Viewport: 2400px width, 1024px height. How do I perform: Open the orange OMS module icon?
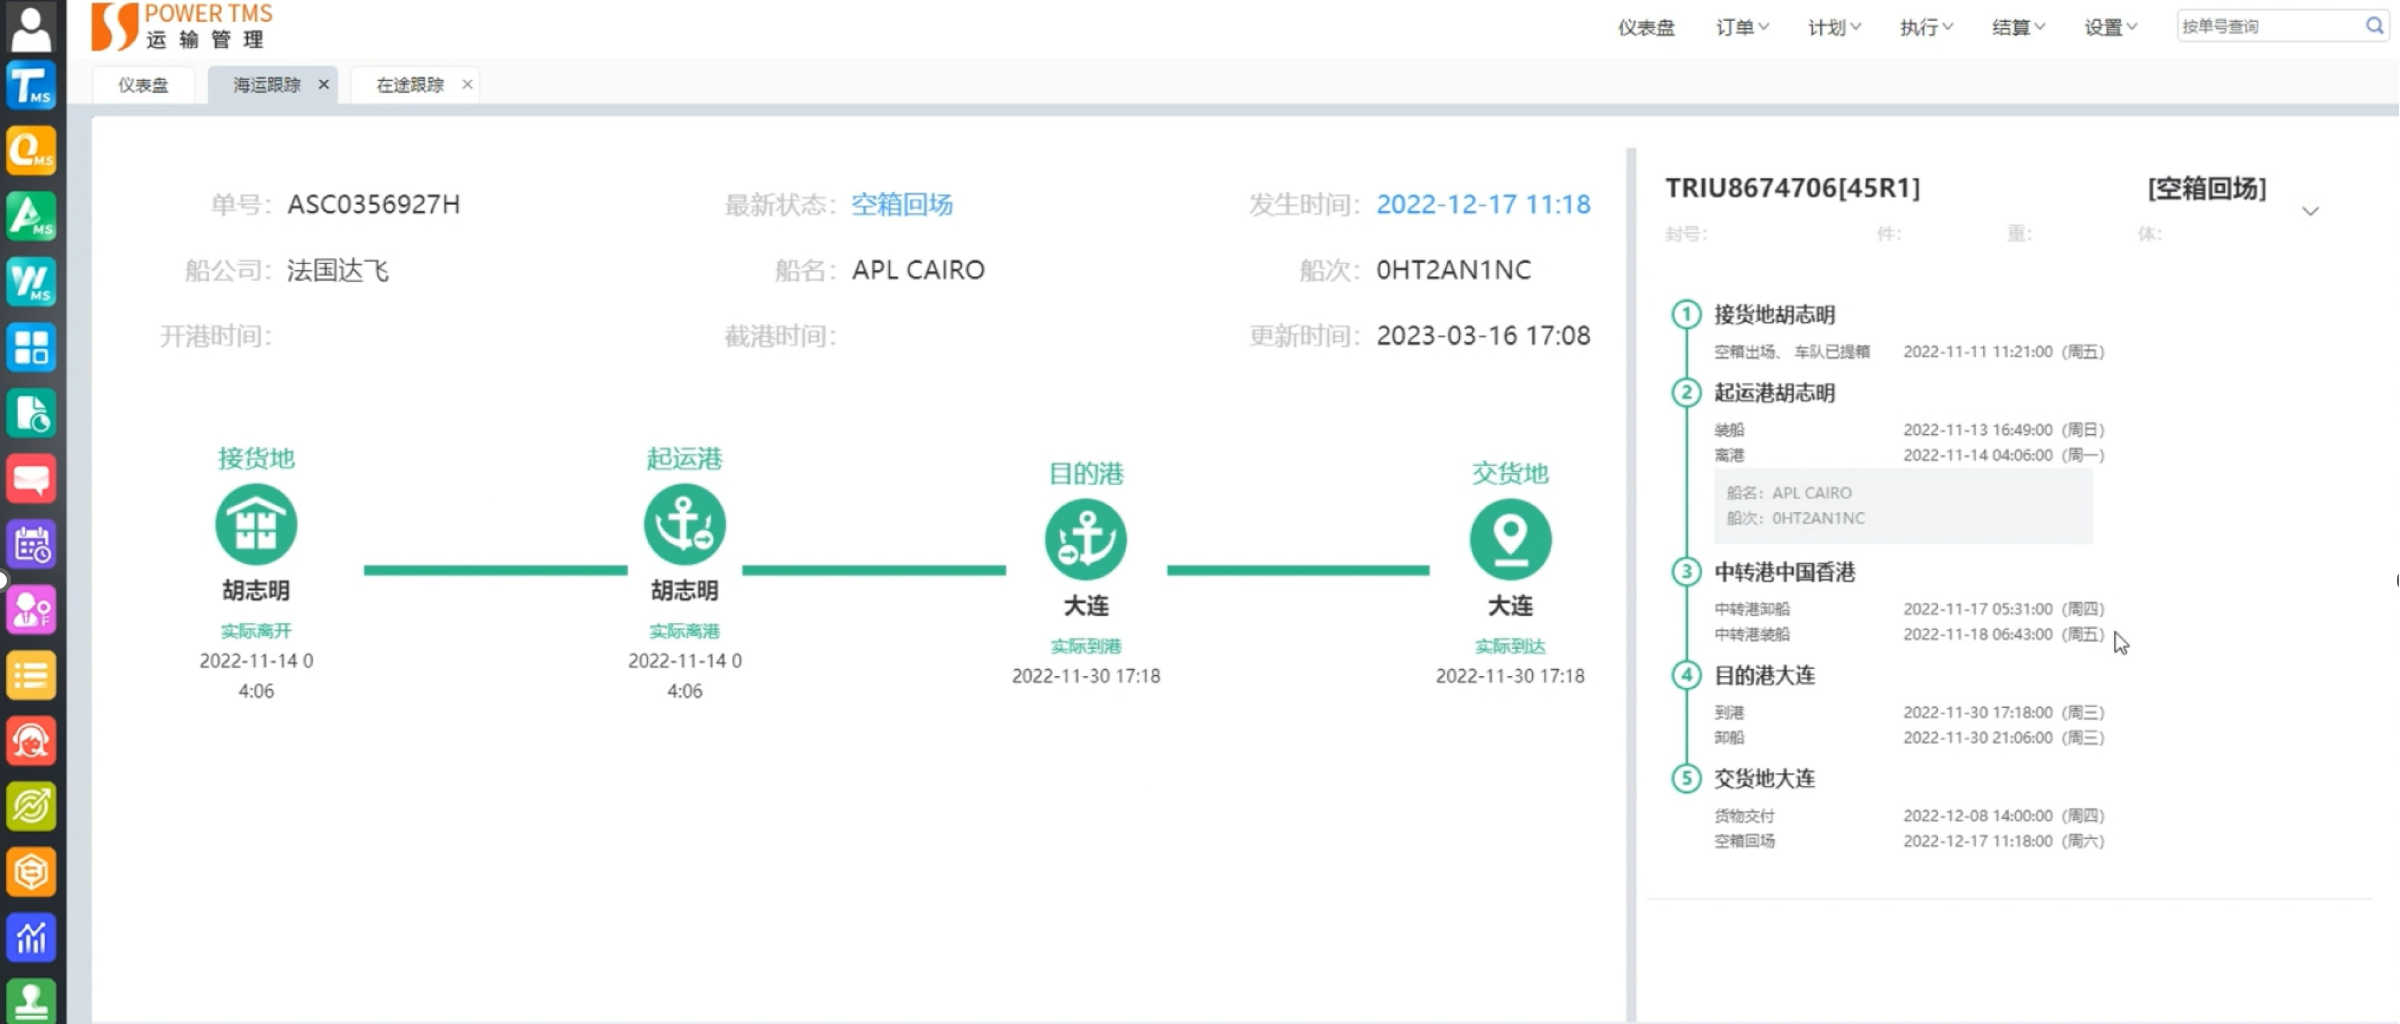coord(31,151)
